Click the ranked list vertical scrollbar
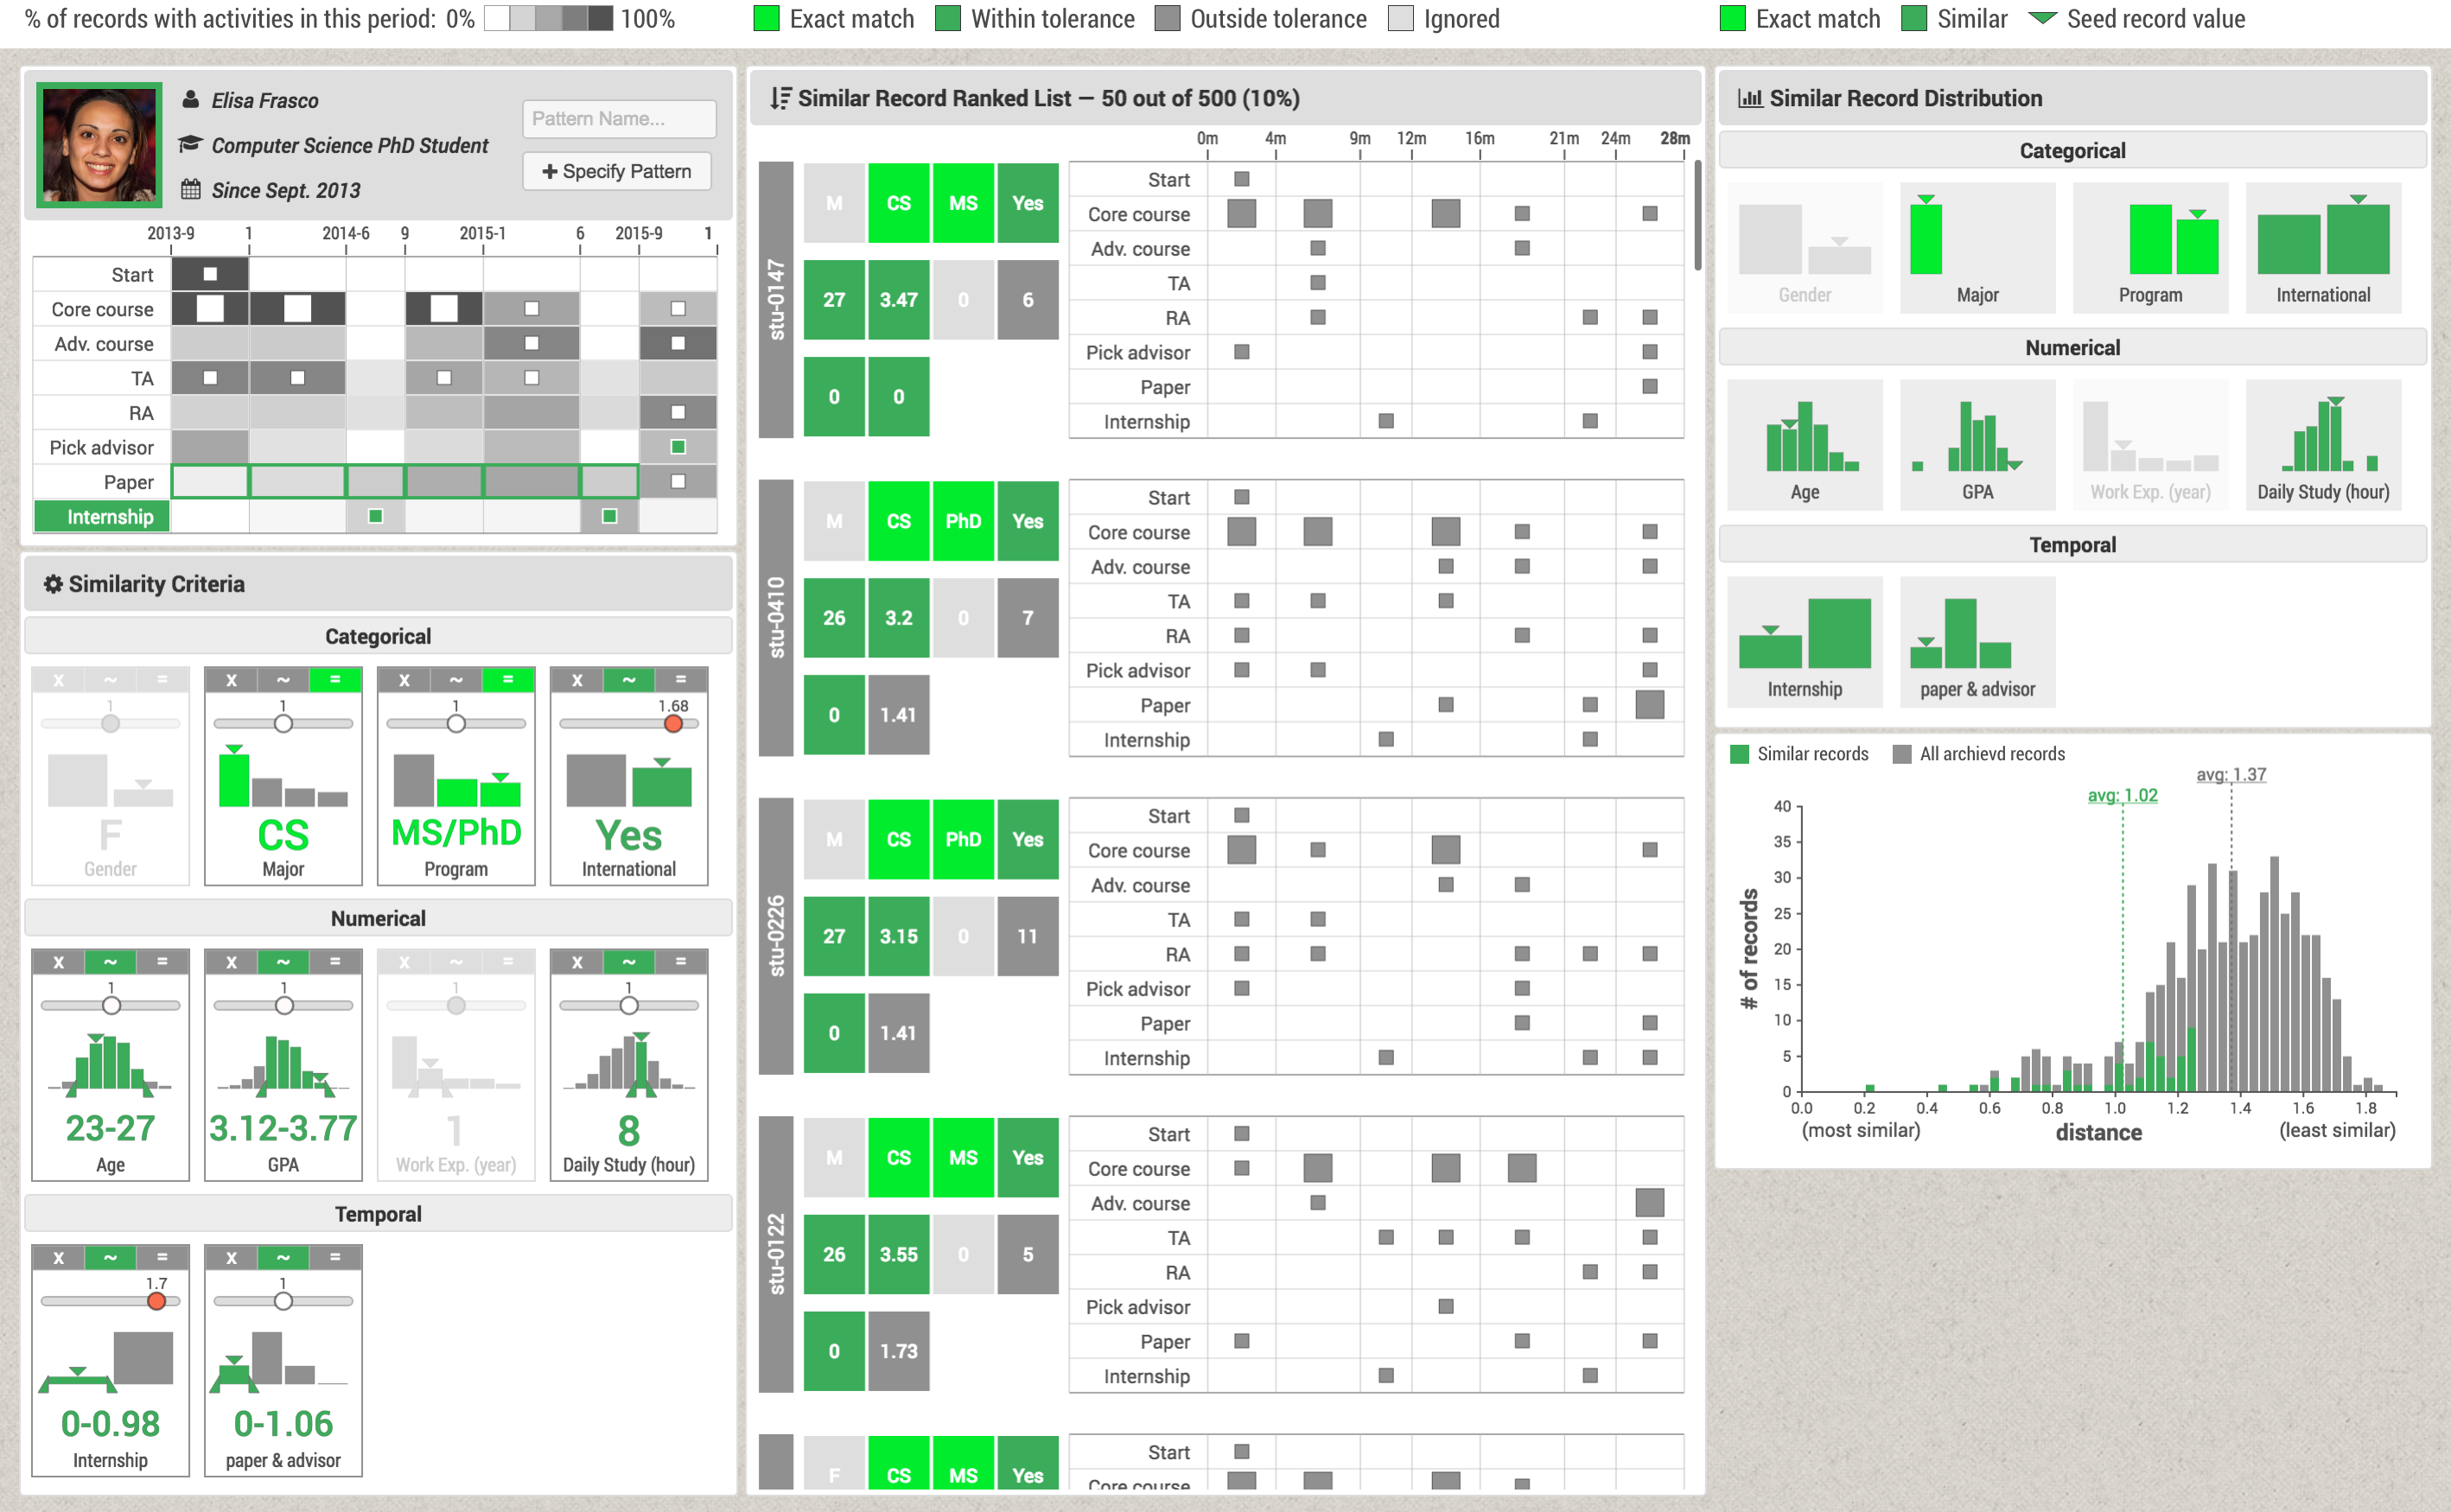This screenshot has width=2451, height=1512. [1697, 215]
